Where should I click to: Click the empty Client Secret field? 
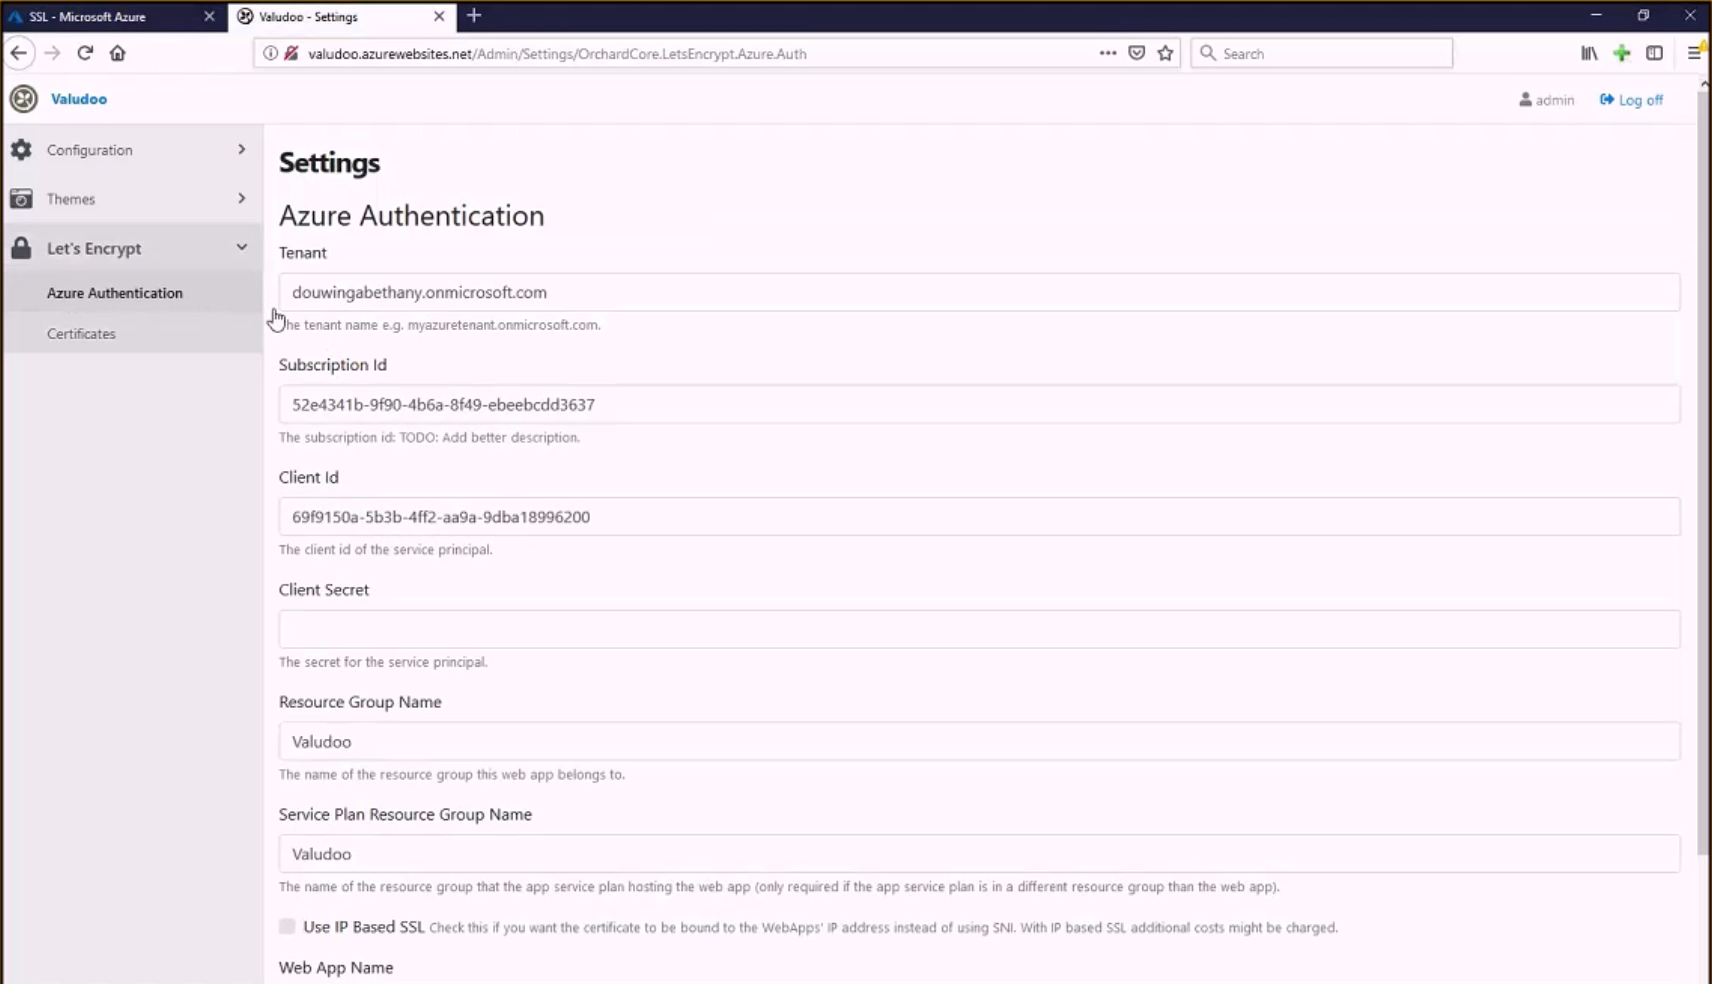click(x=979, y=629)
